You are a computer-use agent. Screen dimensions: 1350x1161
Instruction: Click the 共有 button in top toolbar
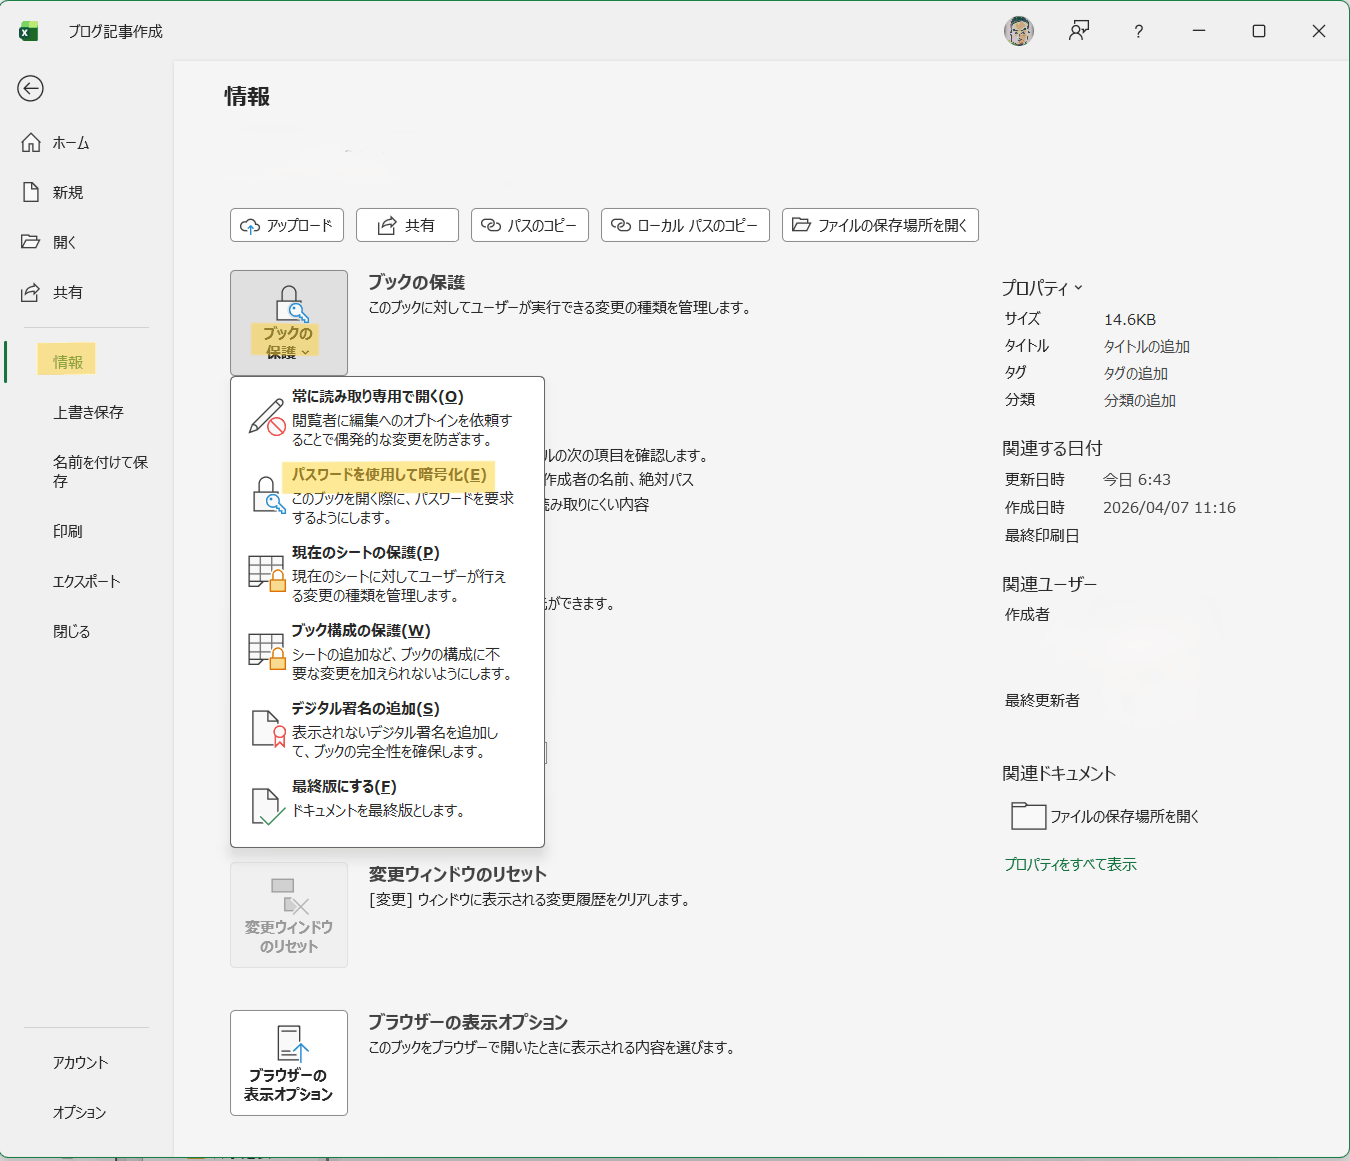[407, 225]
